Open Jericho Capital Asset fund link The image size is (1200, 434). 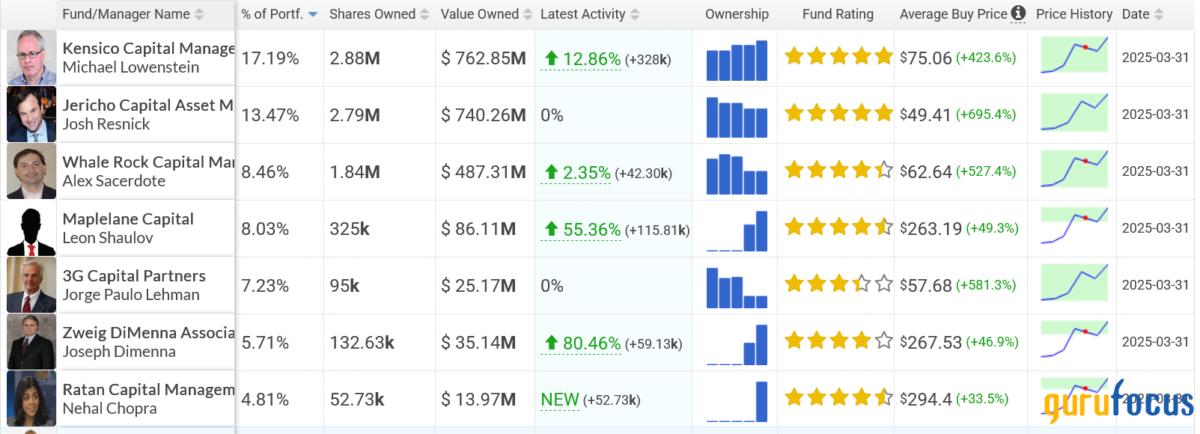(x=148, y=105)
